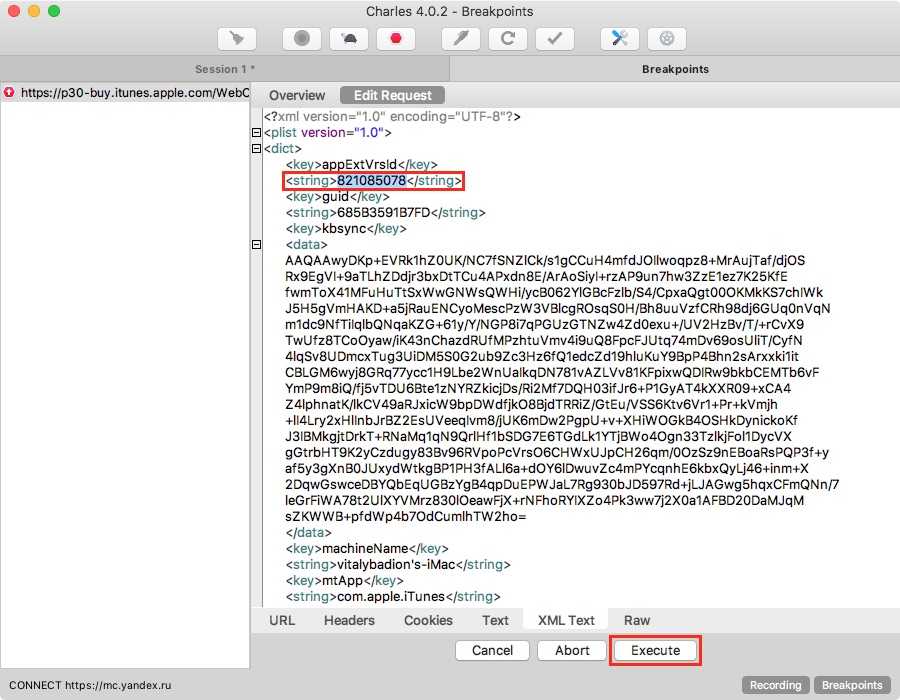This screenshot has height=700, width=900.
Task: Toggle the Recording status button
Action: click(775, 685)
